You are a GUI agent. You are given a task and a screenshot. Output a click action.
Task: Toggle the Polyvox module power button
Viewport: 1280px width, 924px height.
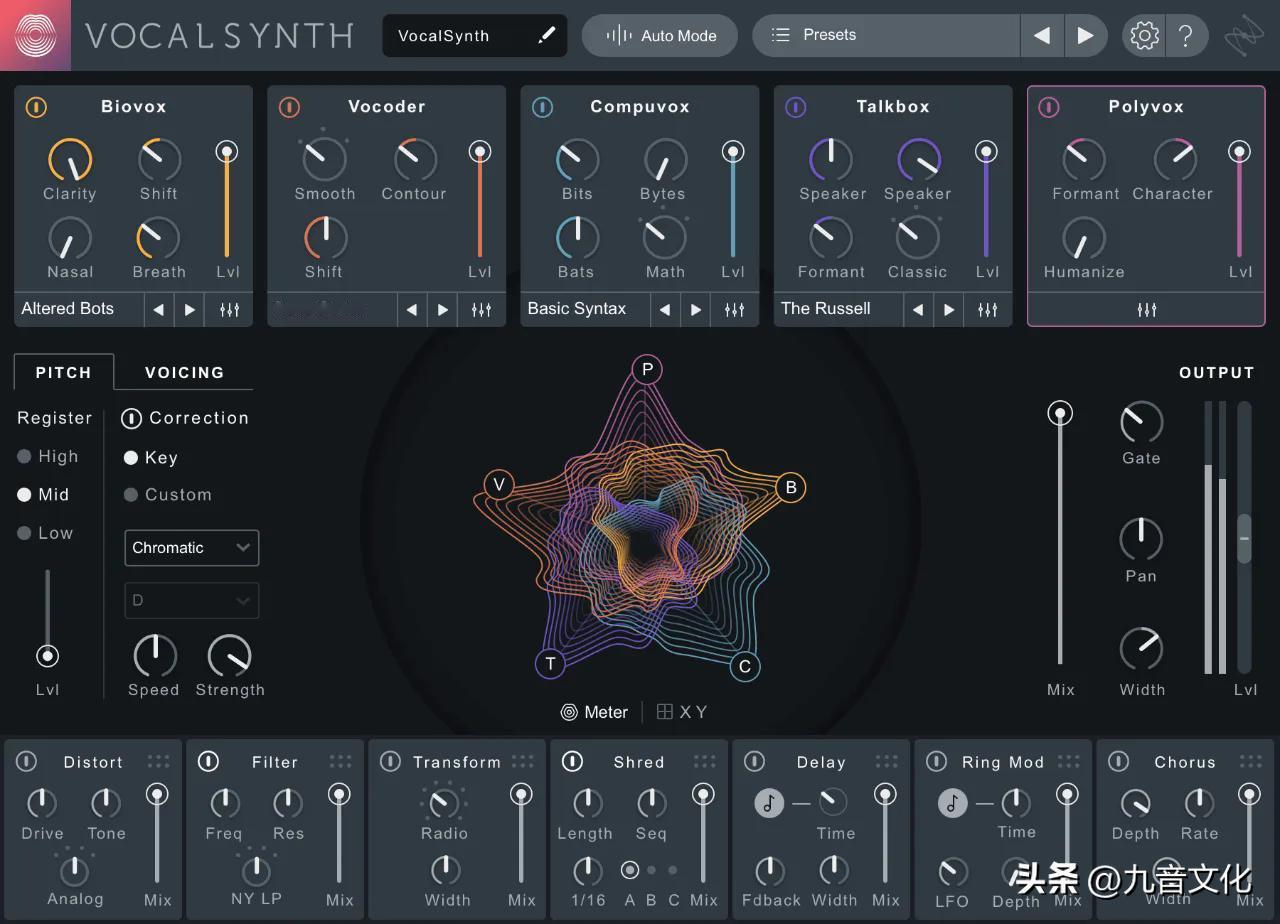point(1048,107)
